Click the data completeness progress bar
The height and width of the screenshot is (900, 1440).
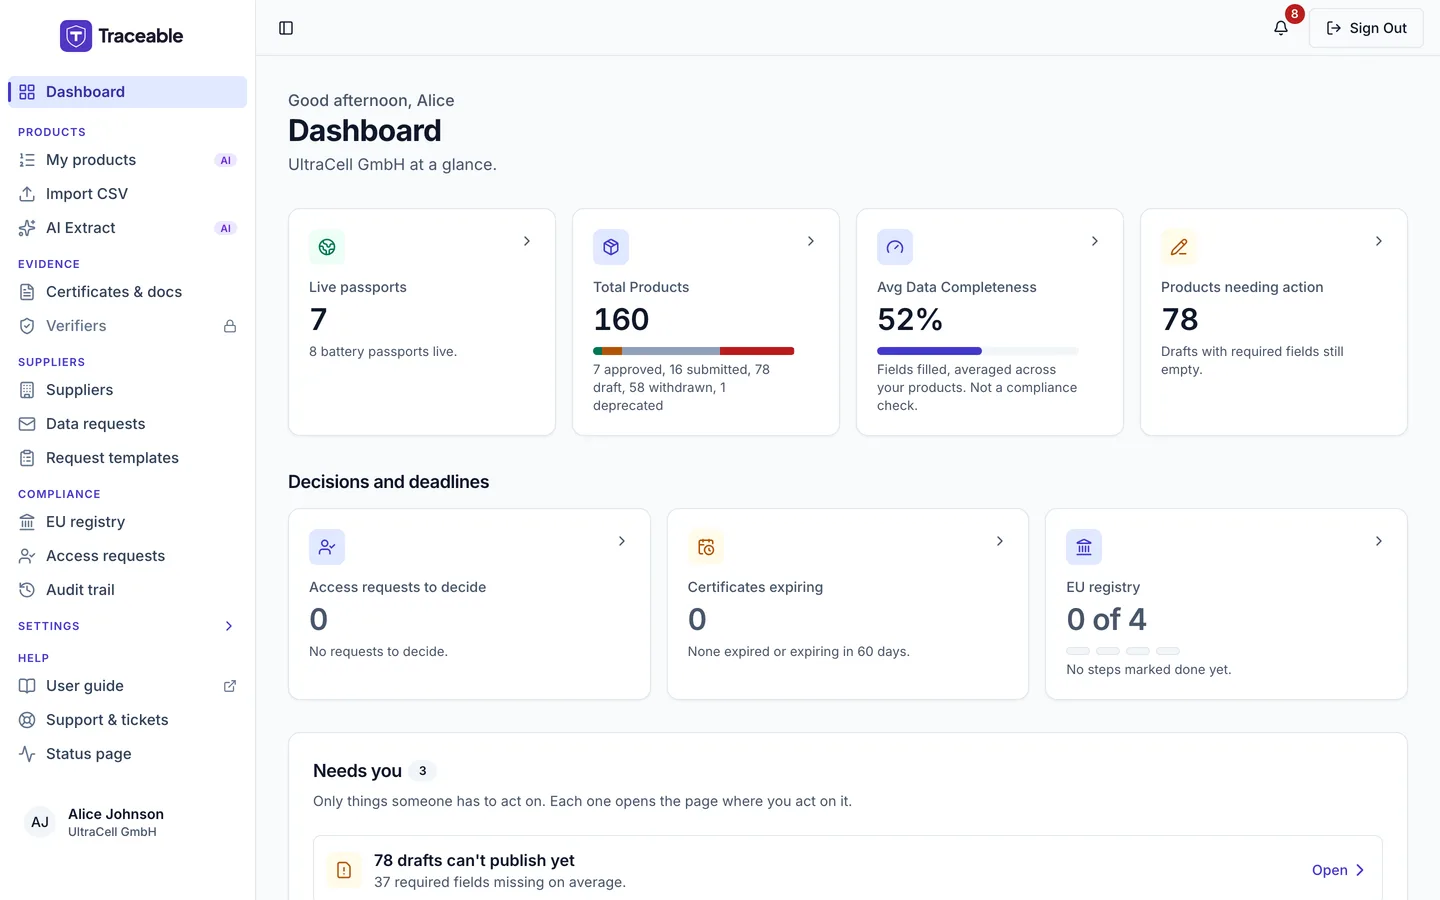click(978, 351)
